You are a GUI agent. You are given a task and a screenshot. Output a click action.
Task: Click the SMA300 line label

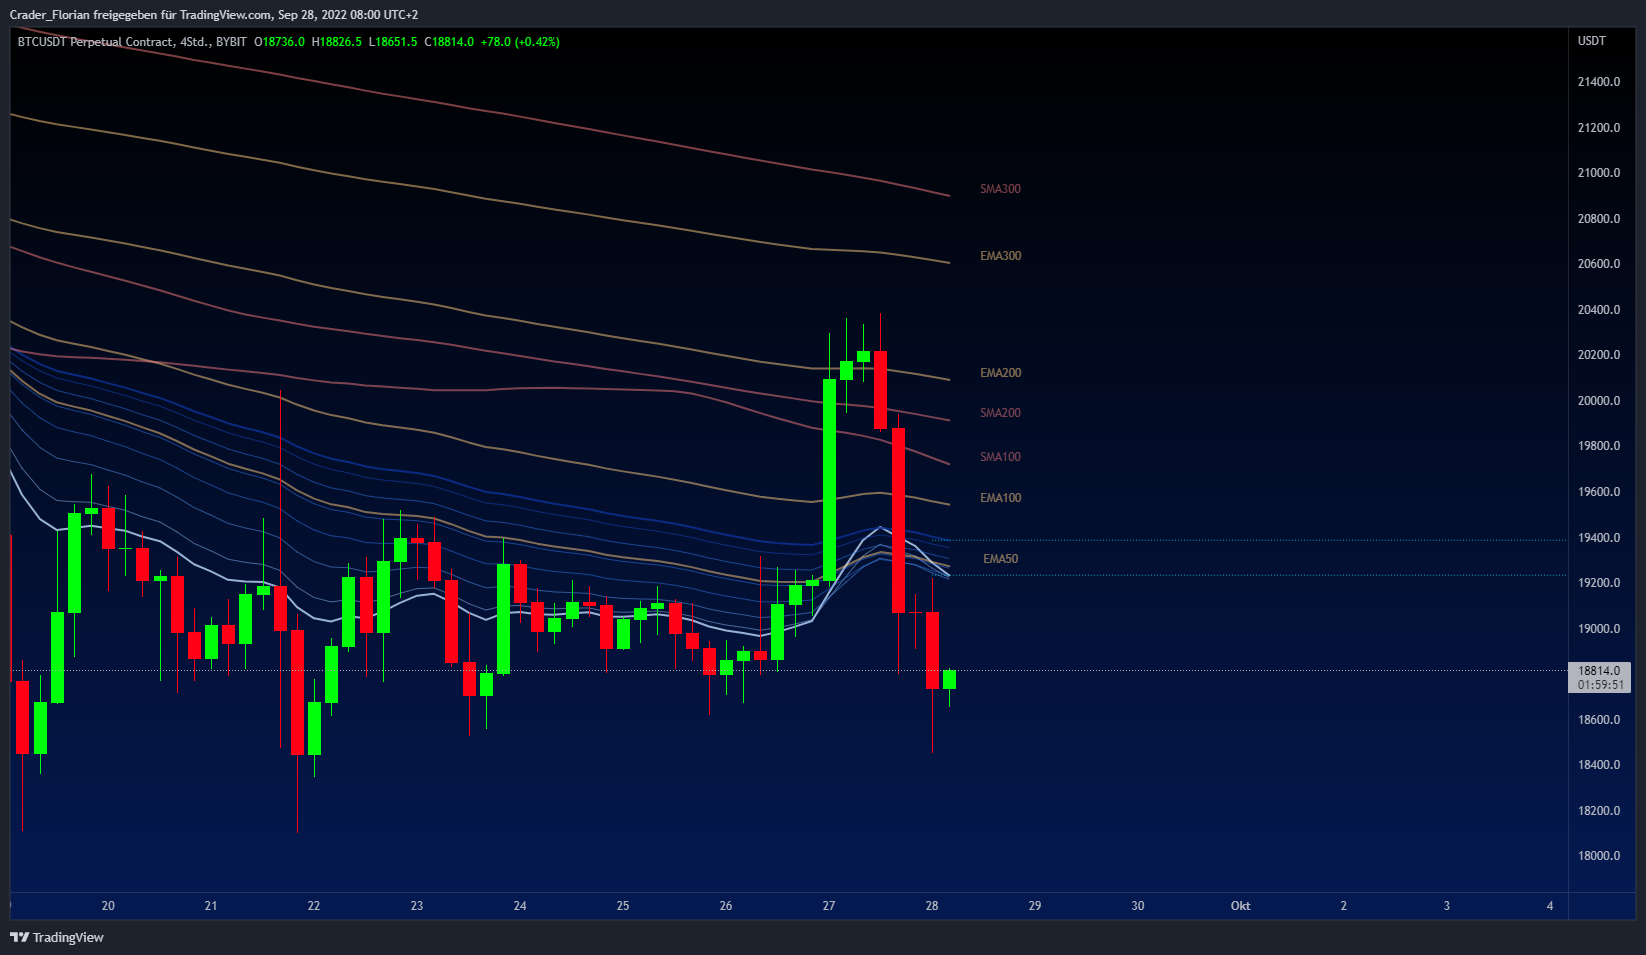coord(1000,189)
